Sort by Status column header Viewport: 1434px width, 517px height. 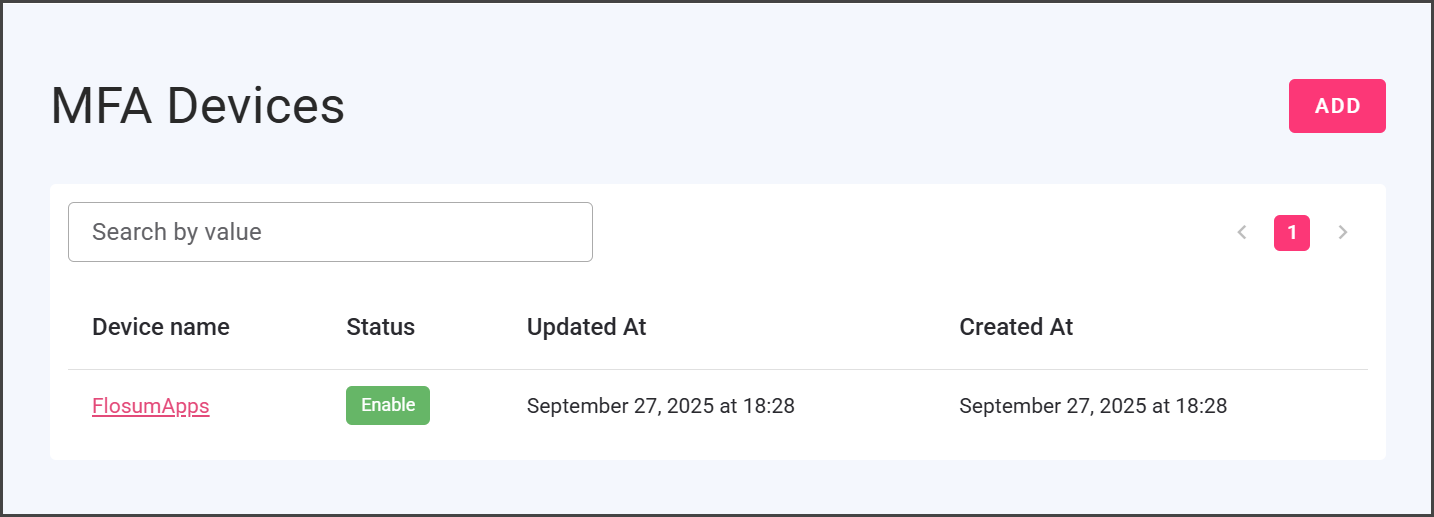coord(380,327)
